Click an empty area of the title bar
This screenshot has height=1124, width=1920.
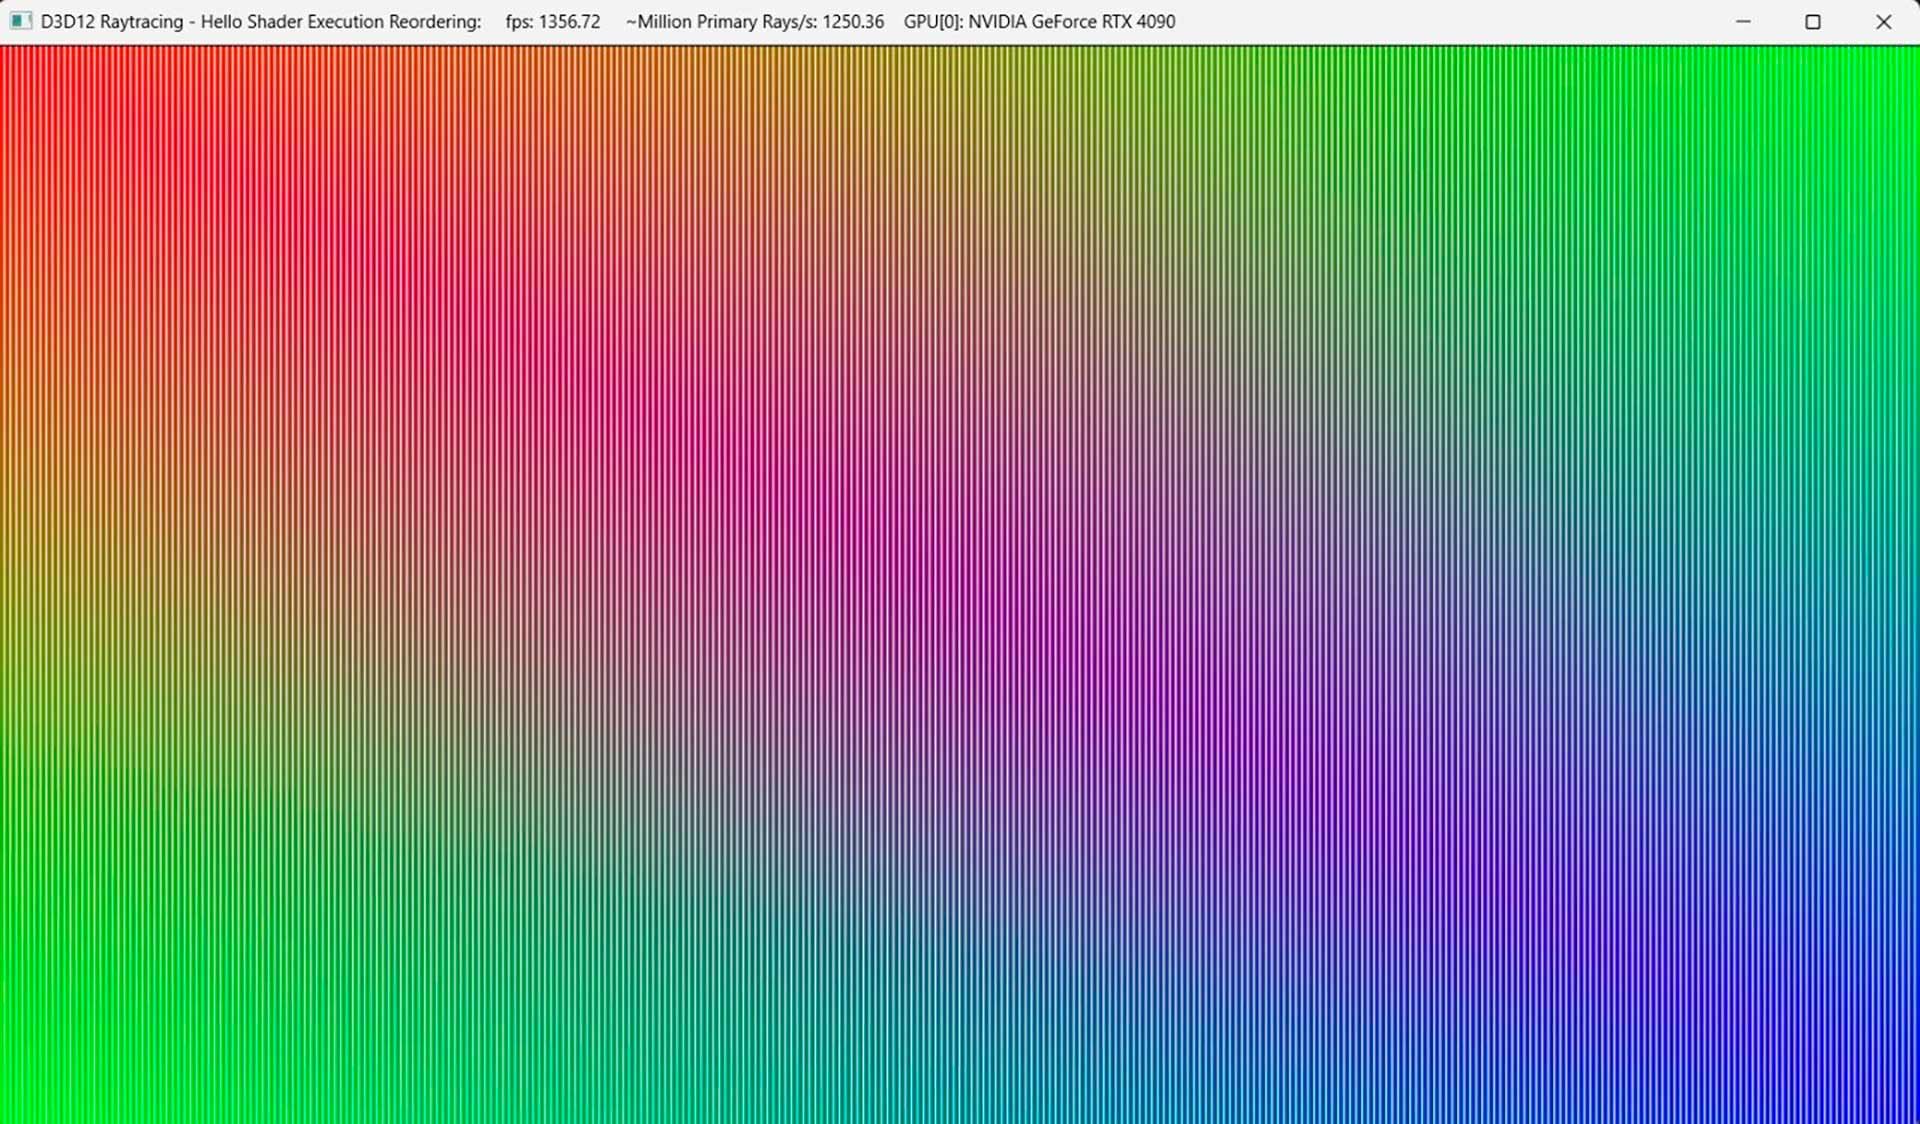pyautogui.click(x=1450, y=21)
